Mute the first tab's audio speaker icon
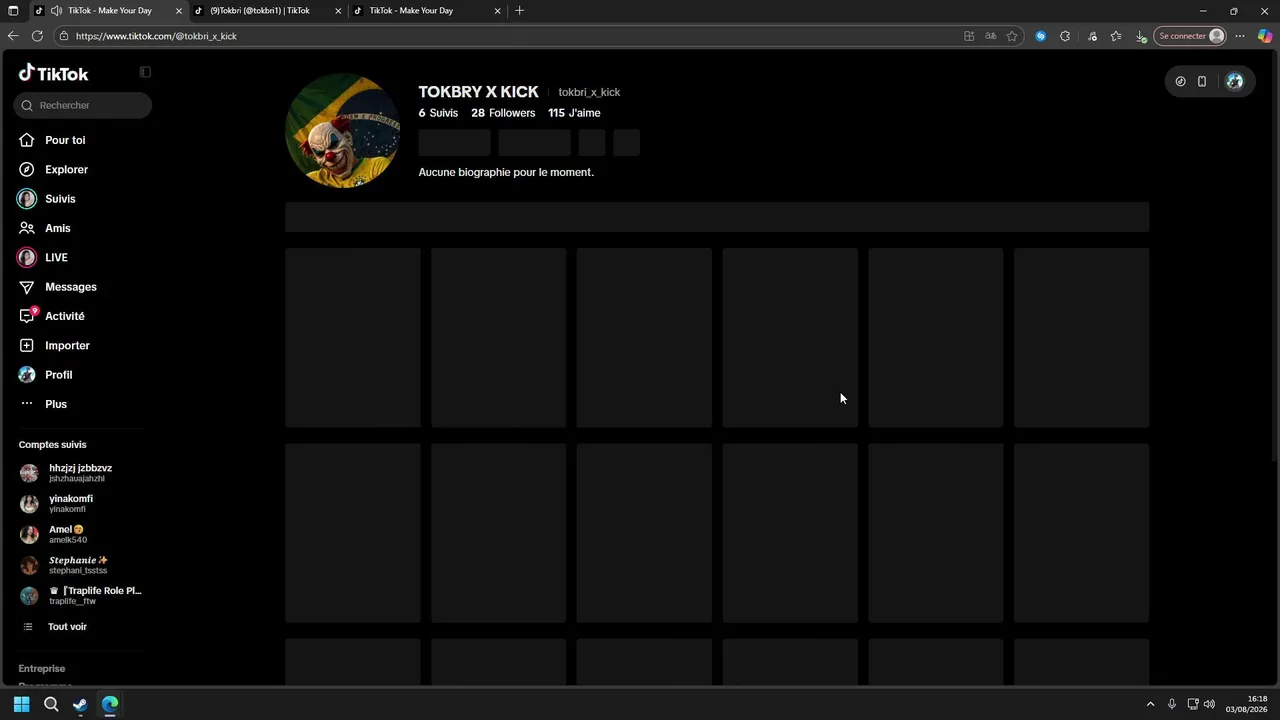 click(x=56, y=11)
